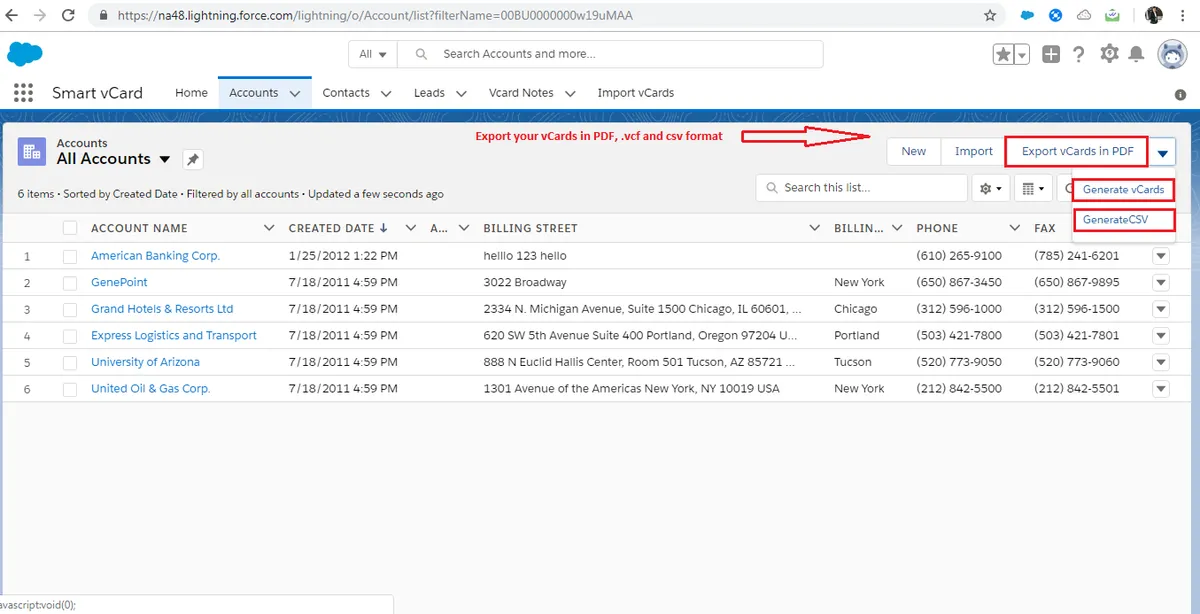This screenshot has width=1200, height=614.
Task: Reload the page in browser
Action: point(68,16)
